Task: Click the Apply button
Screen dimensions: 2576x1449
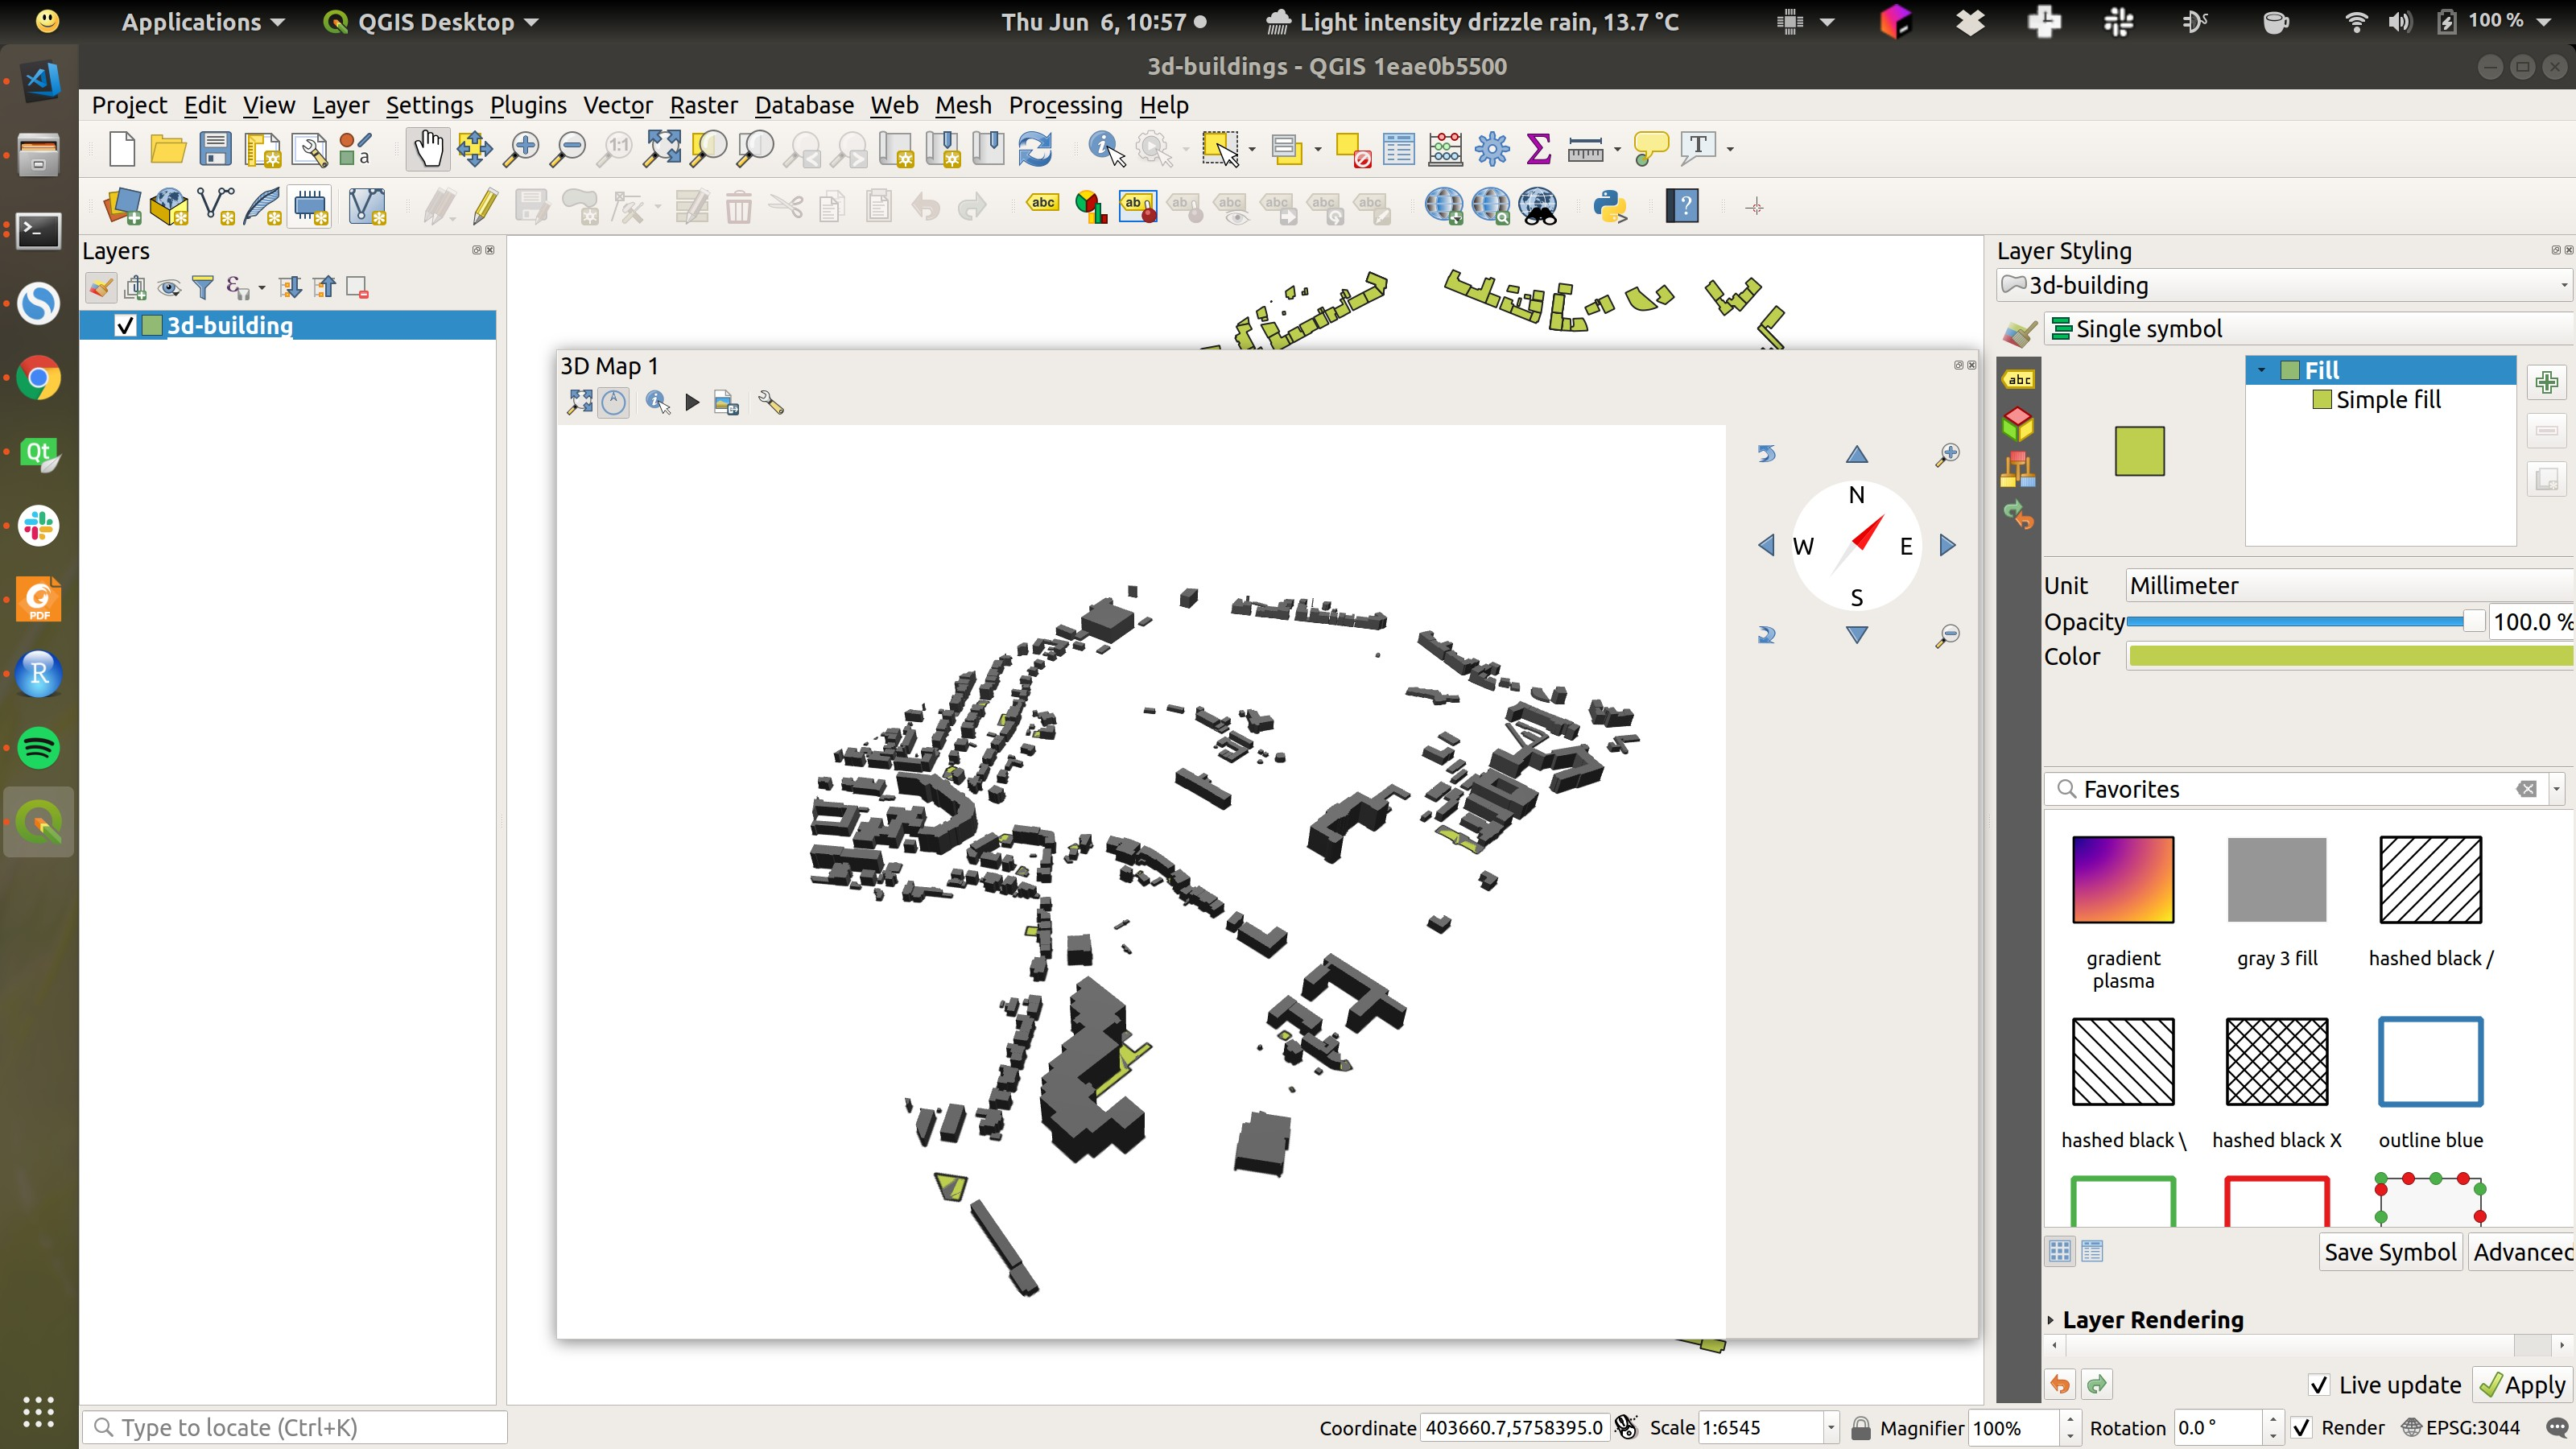Action: click(2522, 1386)
